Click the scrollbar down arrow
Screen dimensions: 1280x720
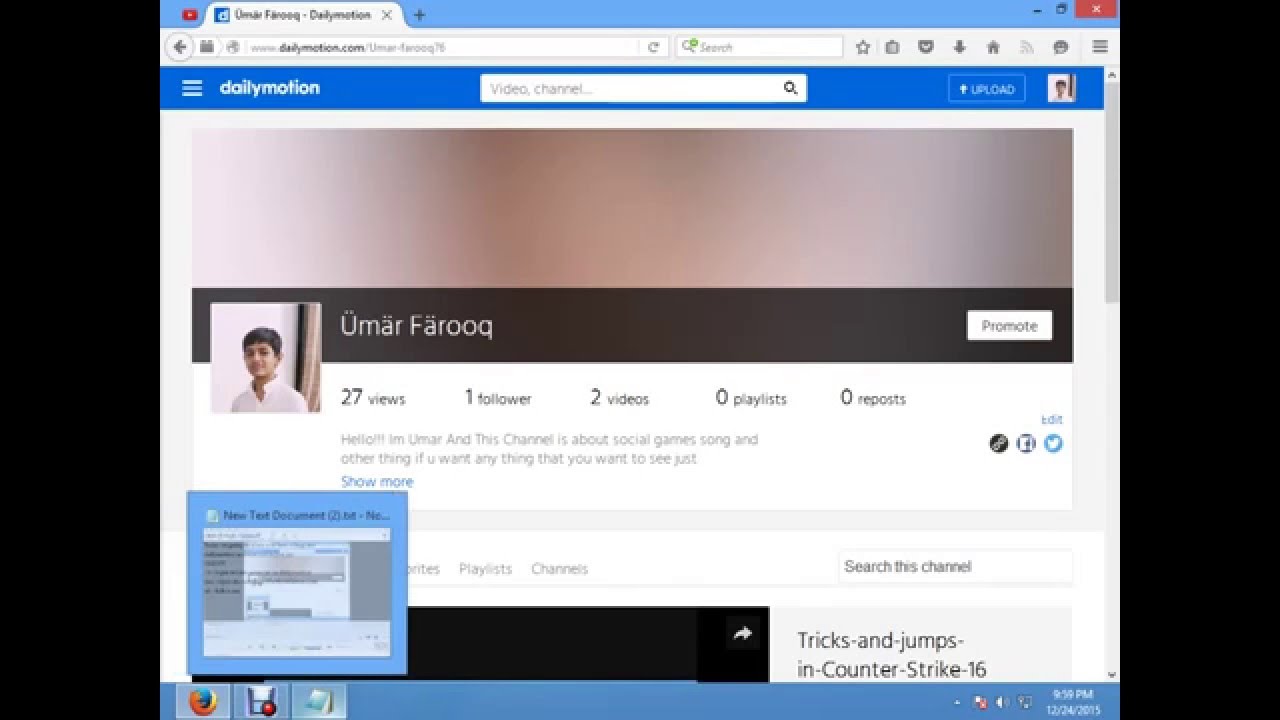pyautogui.click(x=1111, y=674)
